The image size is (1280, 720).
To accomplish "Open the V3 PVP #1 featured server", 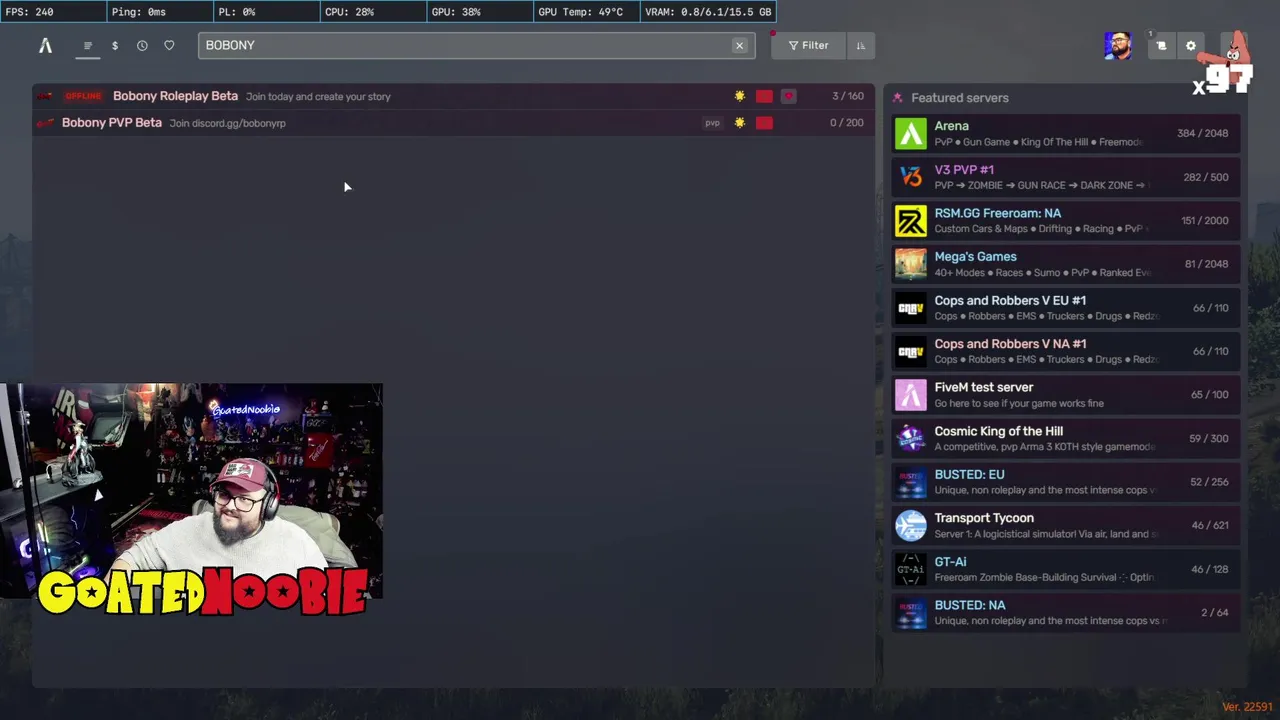I will [1066, 177].
